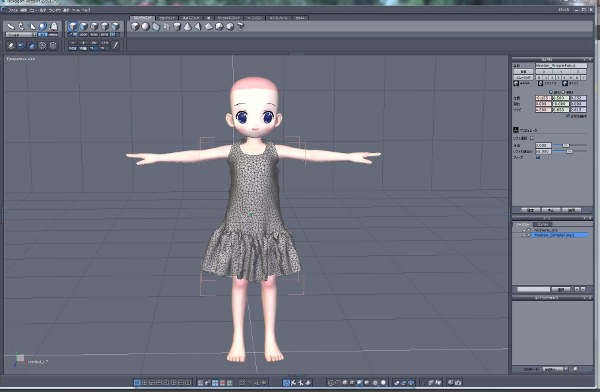Open the last visible tab of the shape toolbar
The width and height of the screenshot is (600, 392).
click(x=301, y=18)
